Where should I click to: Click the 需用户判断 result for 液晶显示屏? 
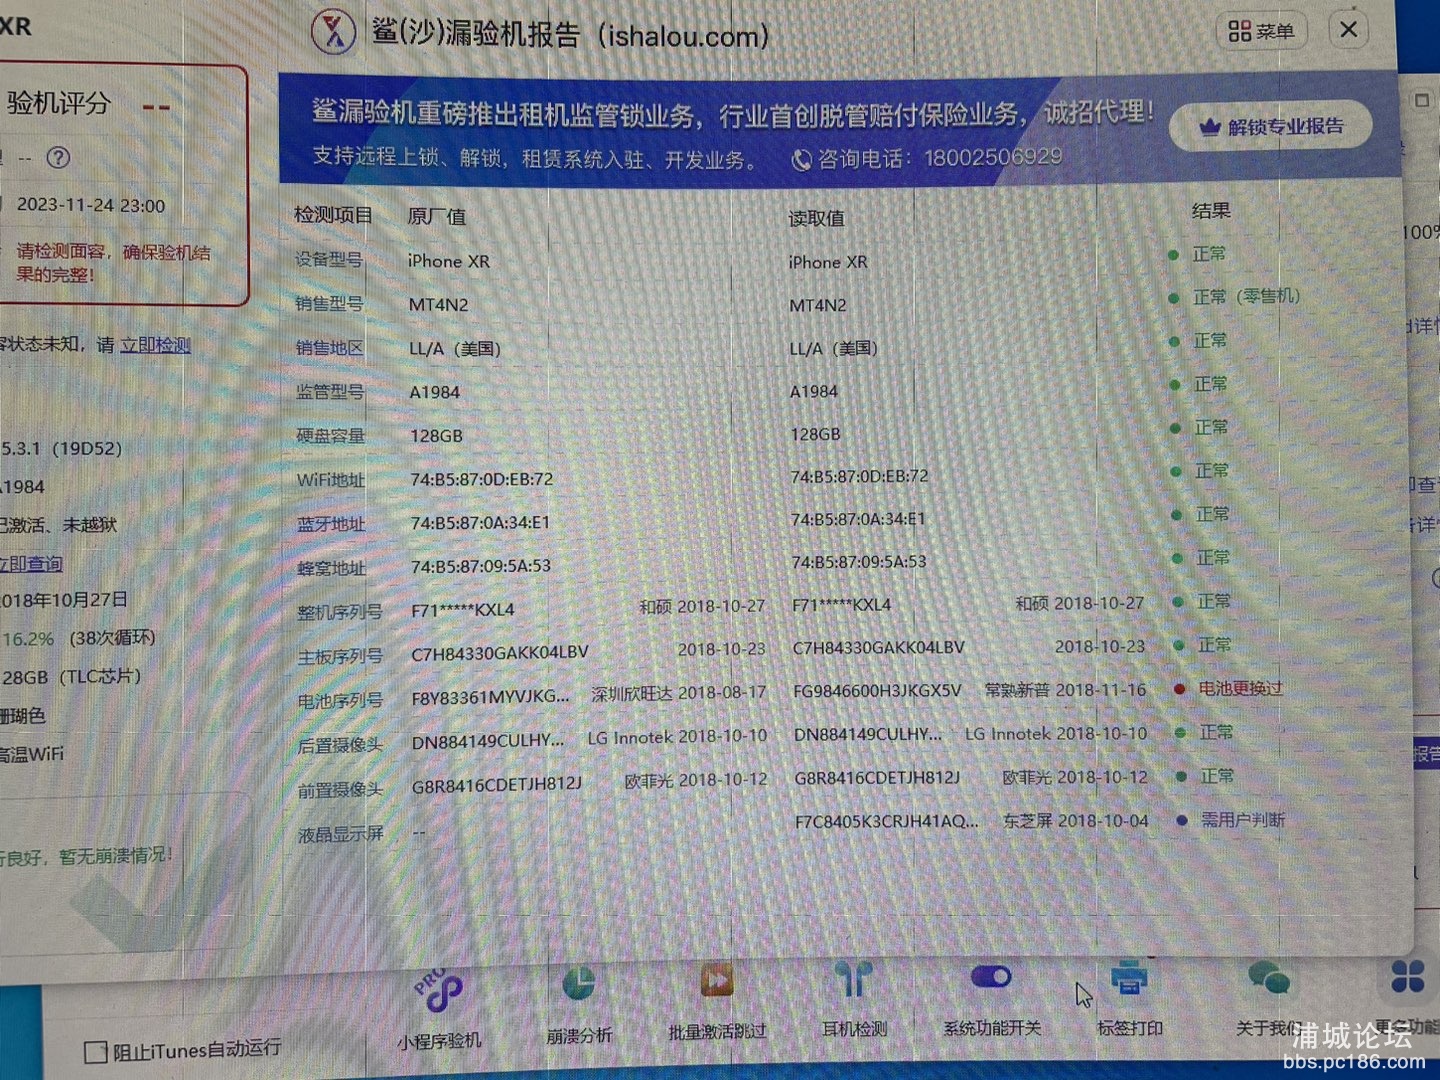tap(1242, 820)
